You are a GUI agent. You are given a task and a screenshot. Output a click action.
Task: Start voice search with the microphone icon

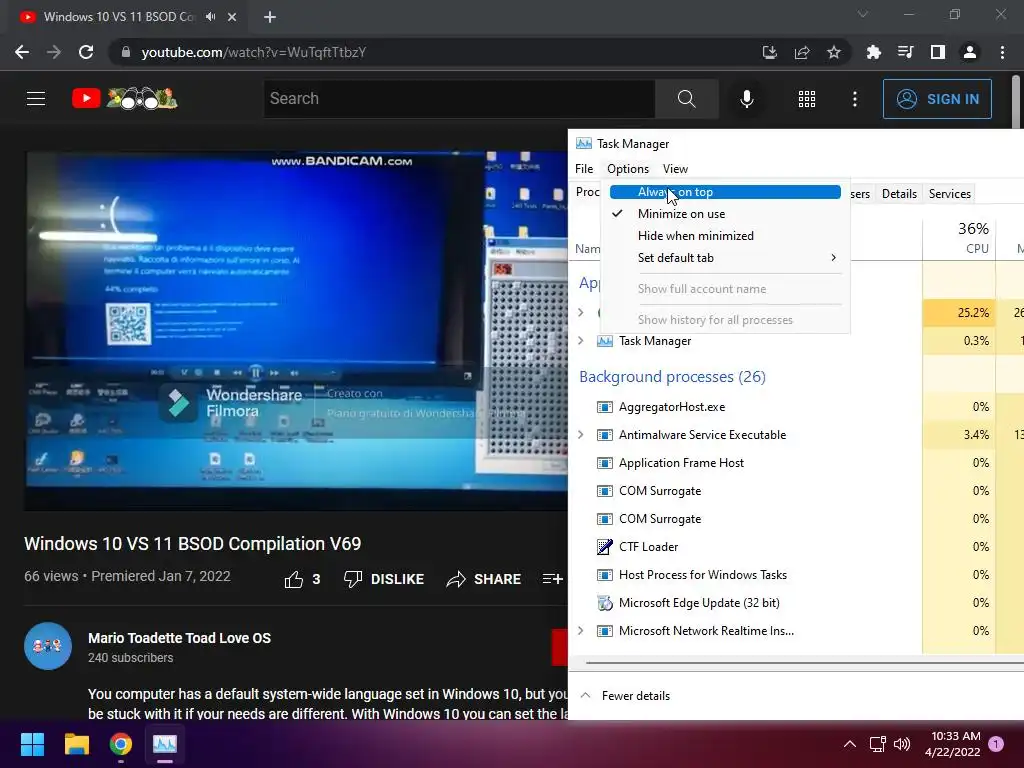click(747, 99)
